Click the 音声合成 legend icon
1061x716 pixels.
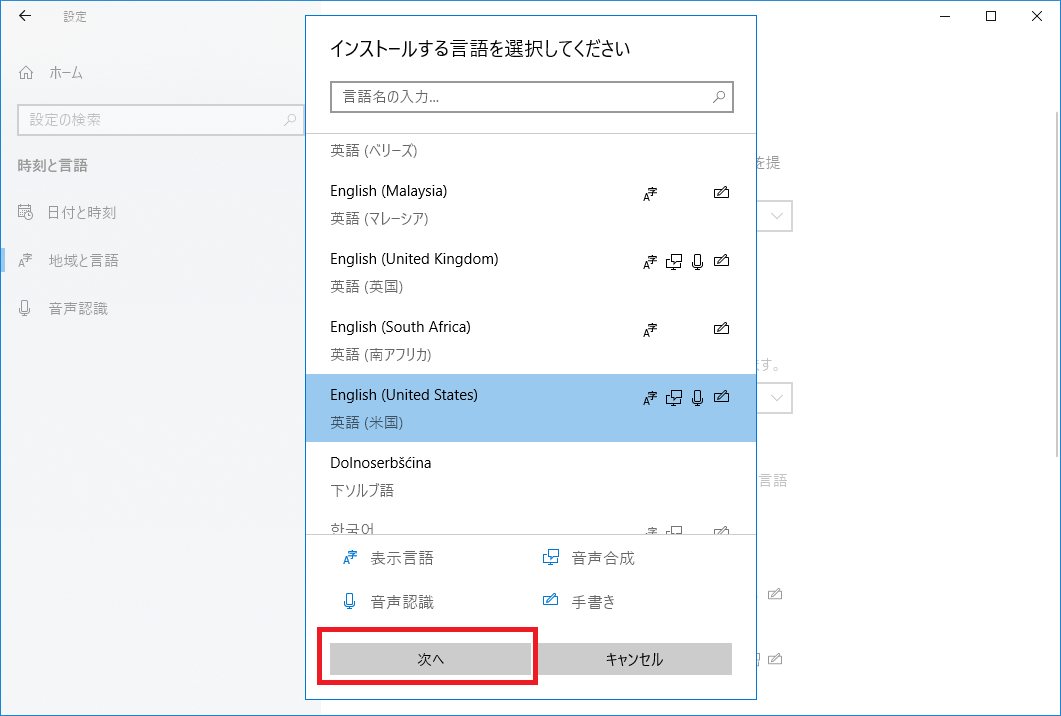551,558
